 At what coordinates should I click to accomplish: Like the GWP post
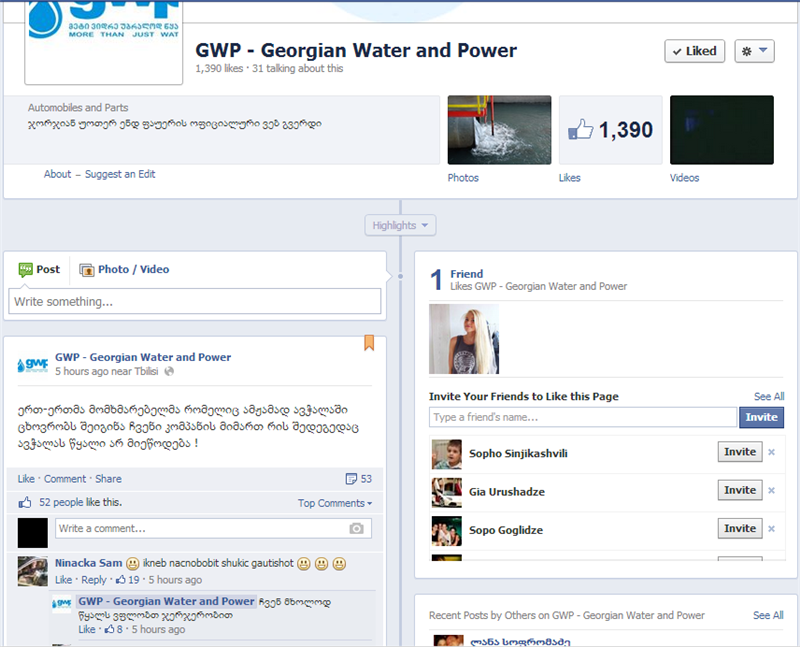click(26, 479)
